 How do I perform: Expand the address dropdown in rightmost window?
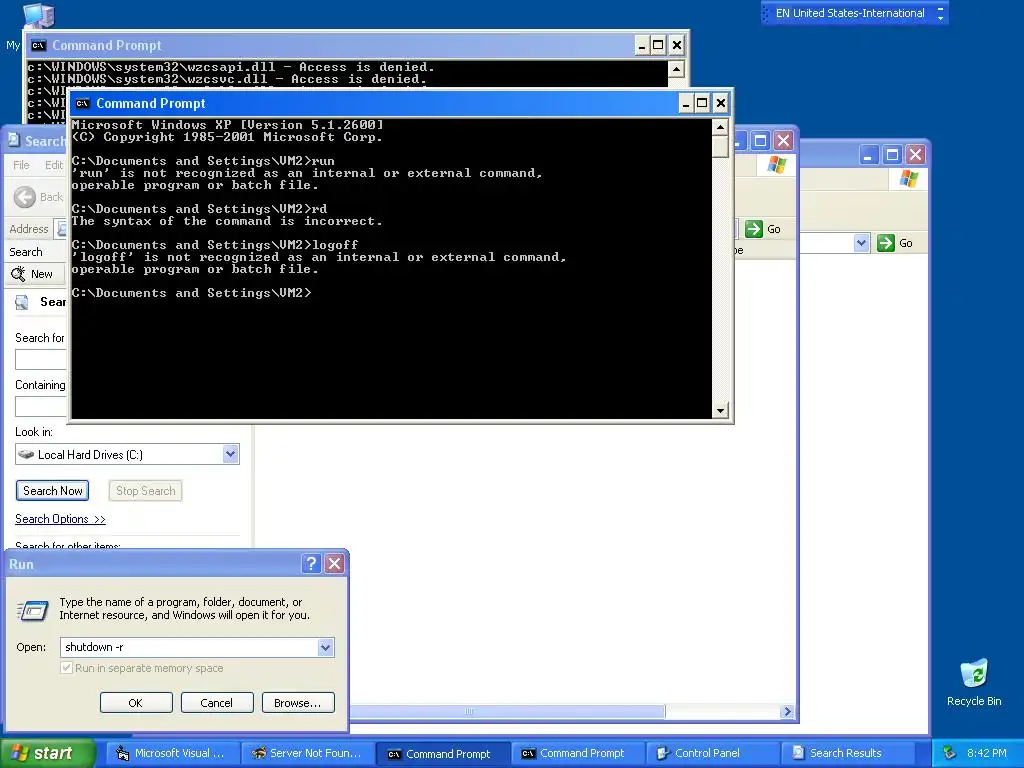pyautogui.click(x=861, y=243)
